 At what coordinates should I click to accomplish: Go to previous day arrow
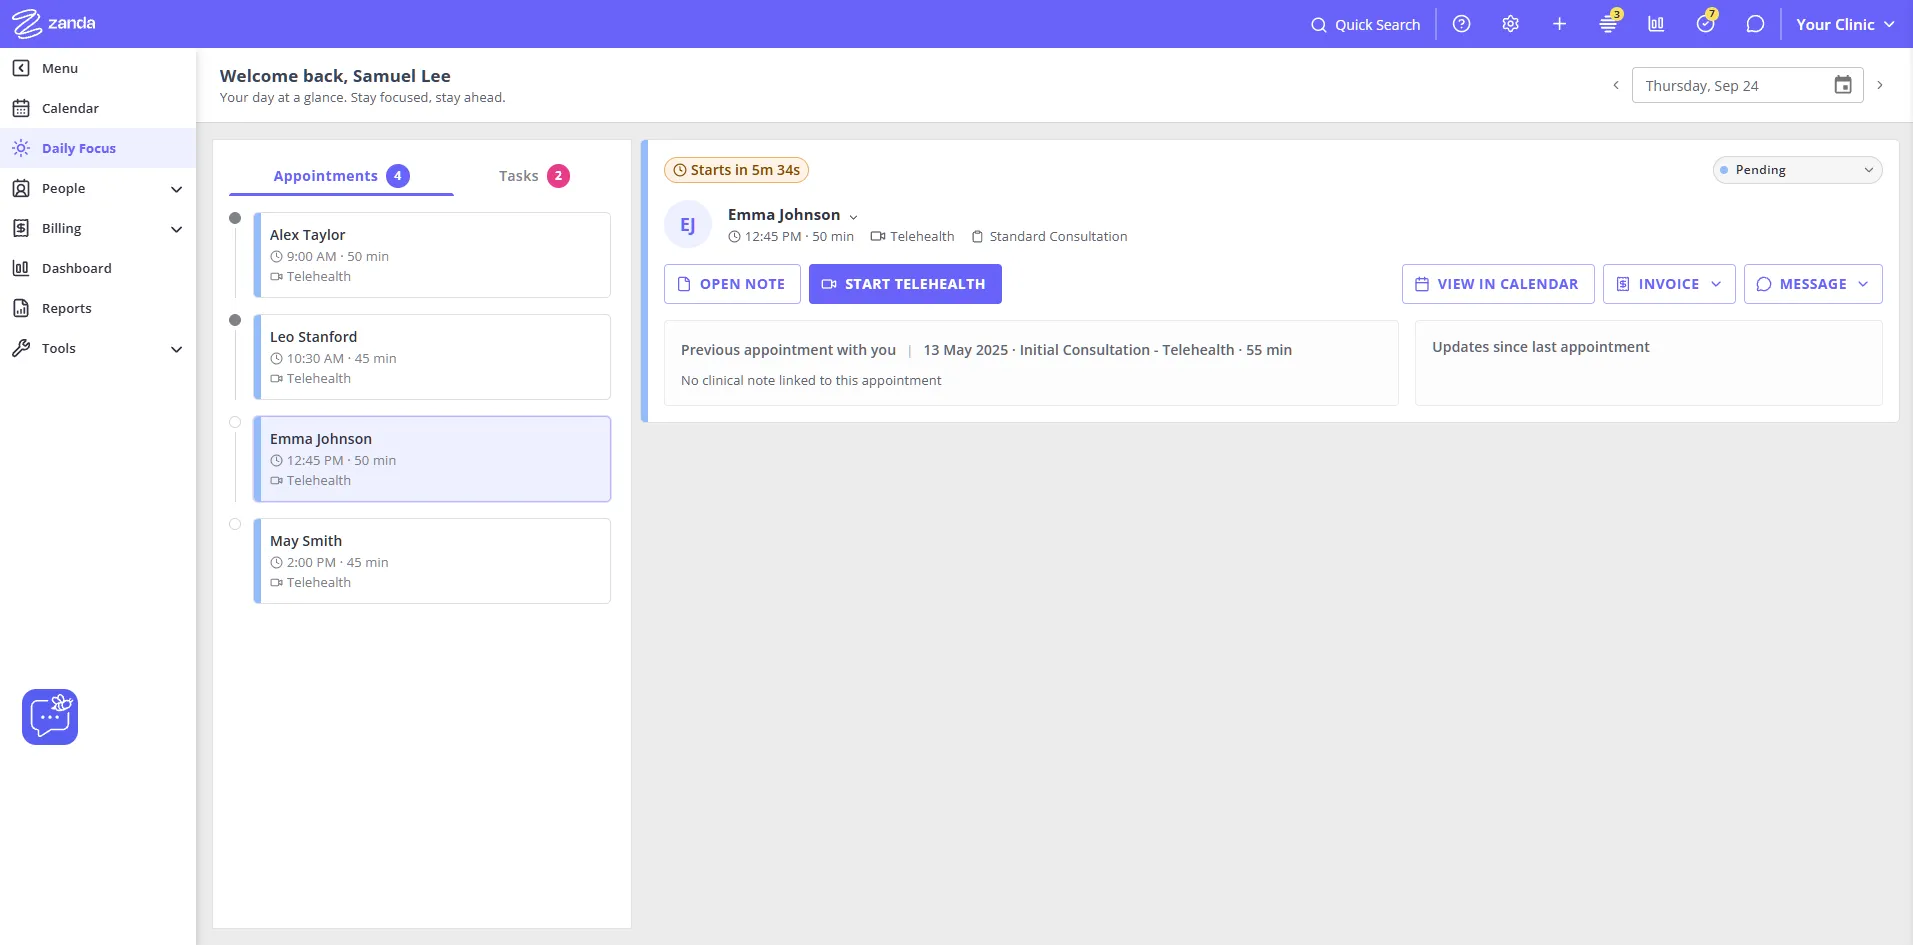click(1616, 85)
